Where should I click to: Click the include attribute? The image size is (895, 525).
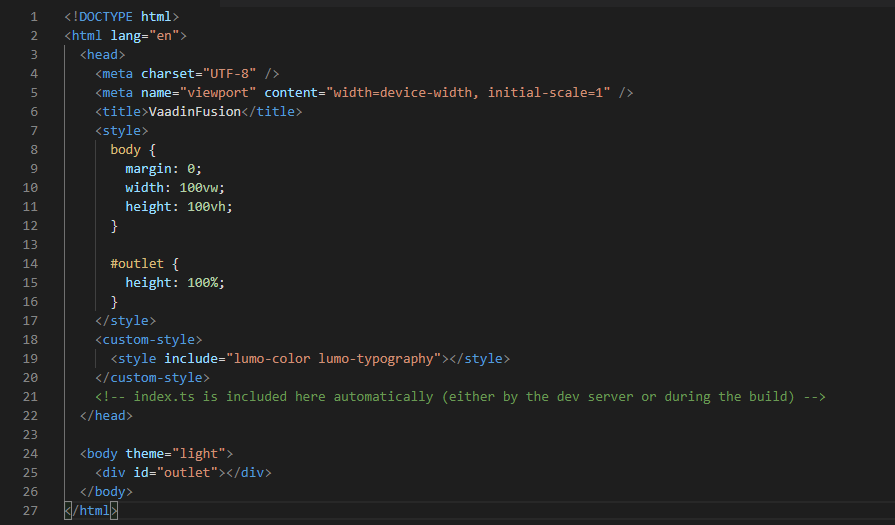[x=191, y=359]
